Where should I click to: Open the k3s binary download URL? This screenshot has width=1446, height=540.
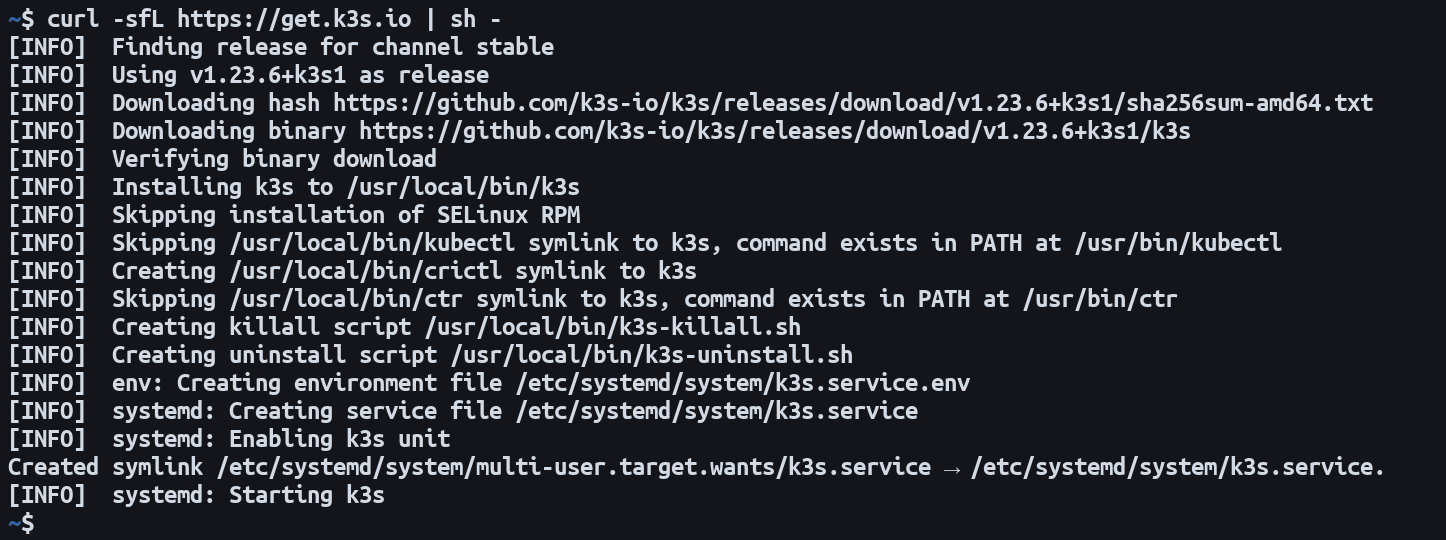[x=775, y=130]
